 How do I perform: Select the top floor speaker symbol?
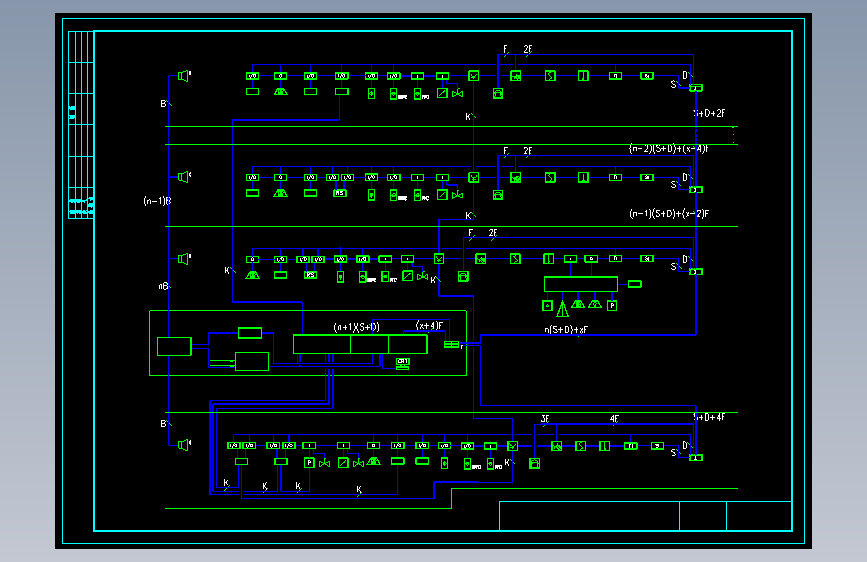(x=184, y=76)
